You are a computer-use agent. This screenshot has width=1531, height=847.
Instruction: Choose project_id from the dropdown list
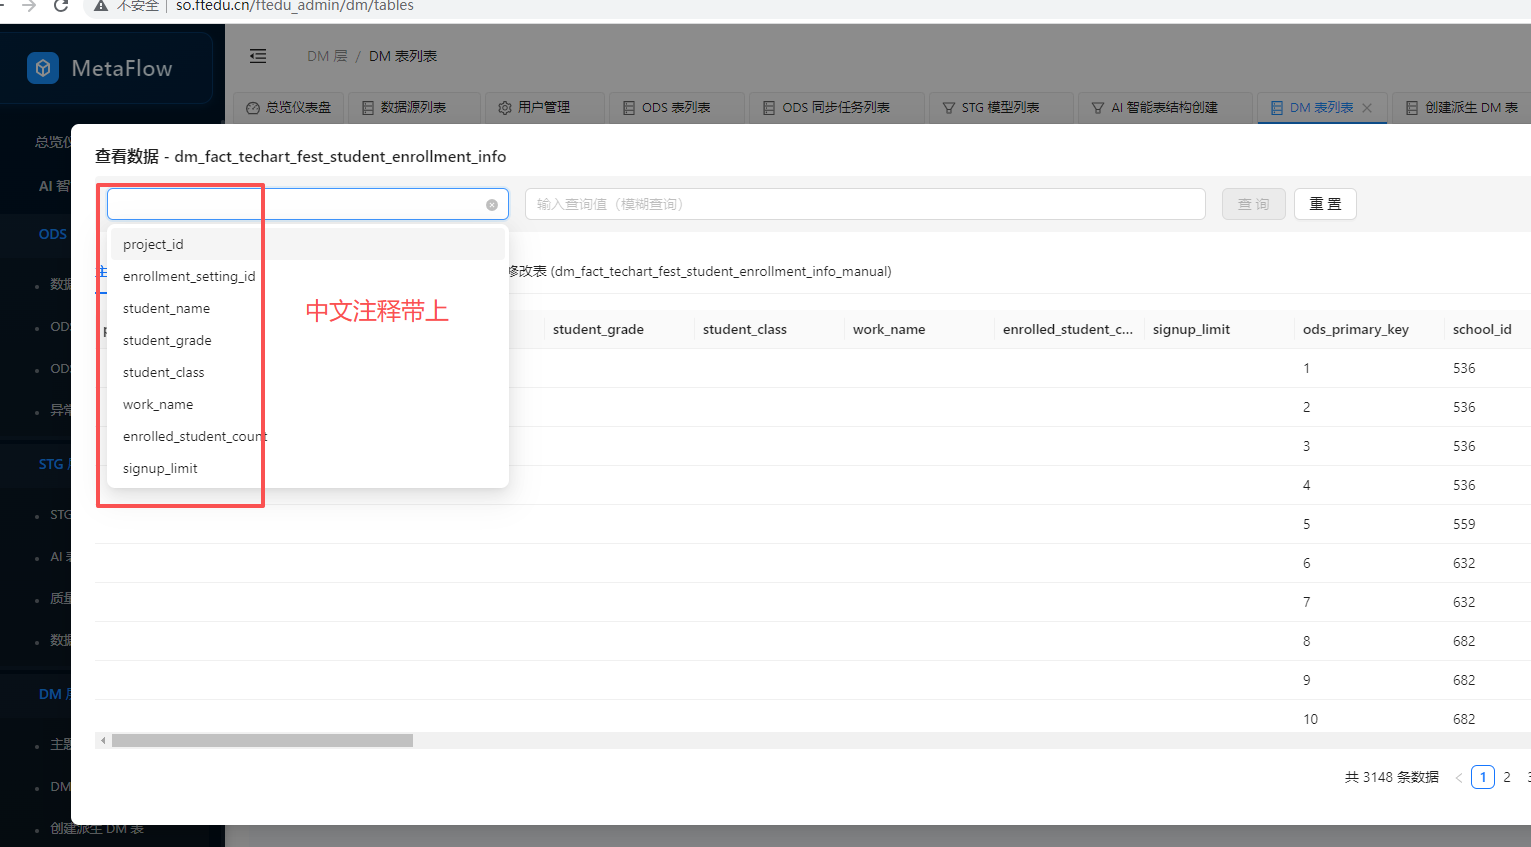pyautogui.click(x=153, y=244)
